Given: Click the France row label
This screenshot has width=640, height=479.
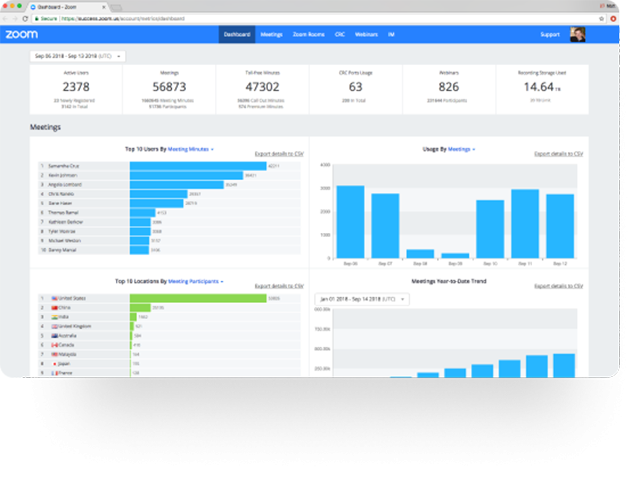Looking at the screenshot, I should (x=66, y=373).
